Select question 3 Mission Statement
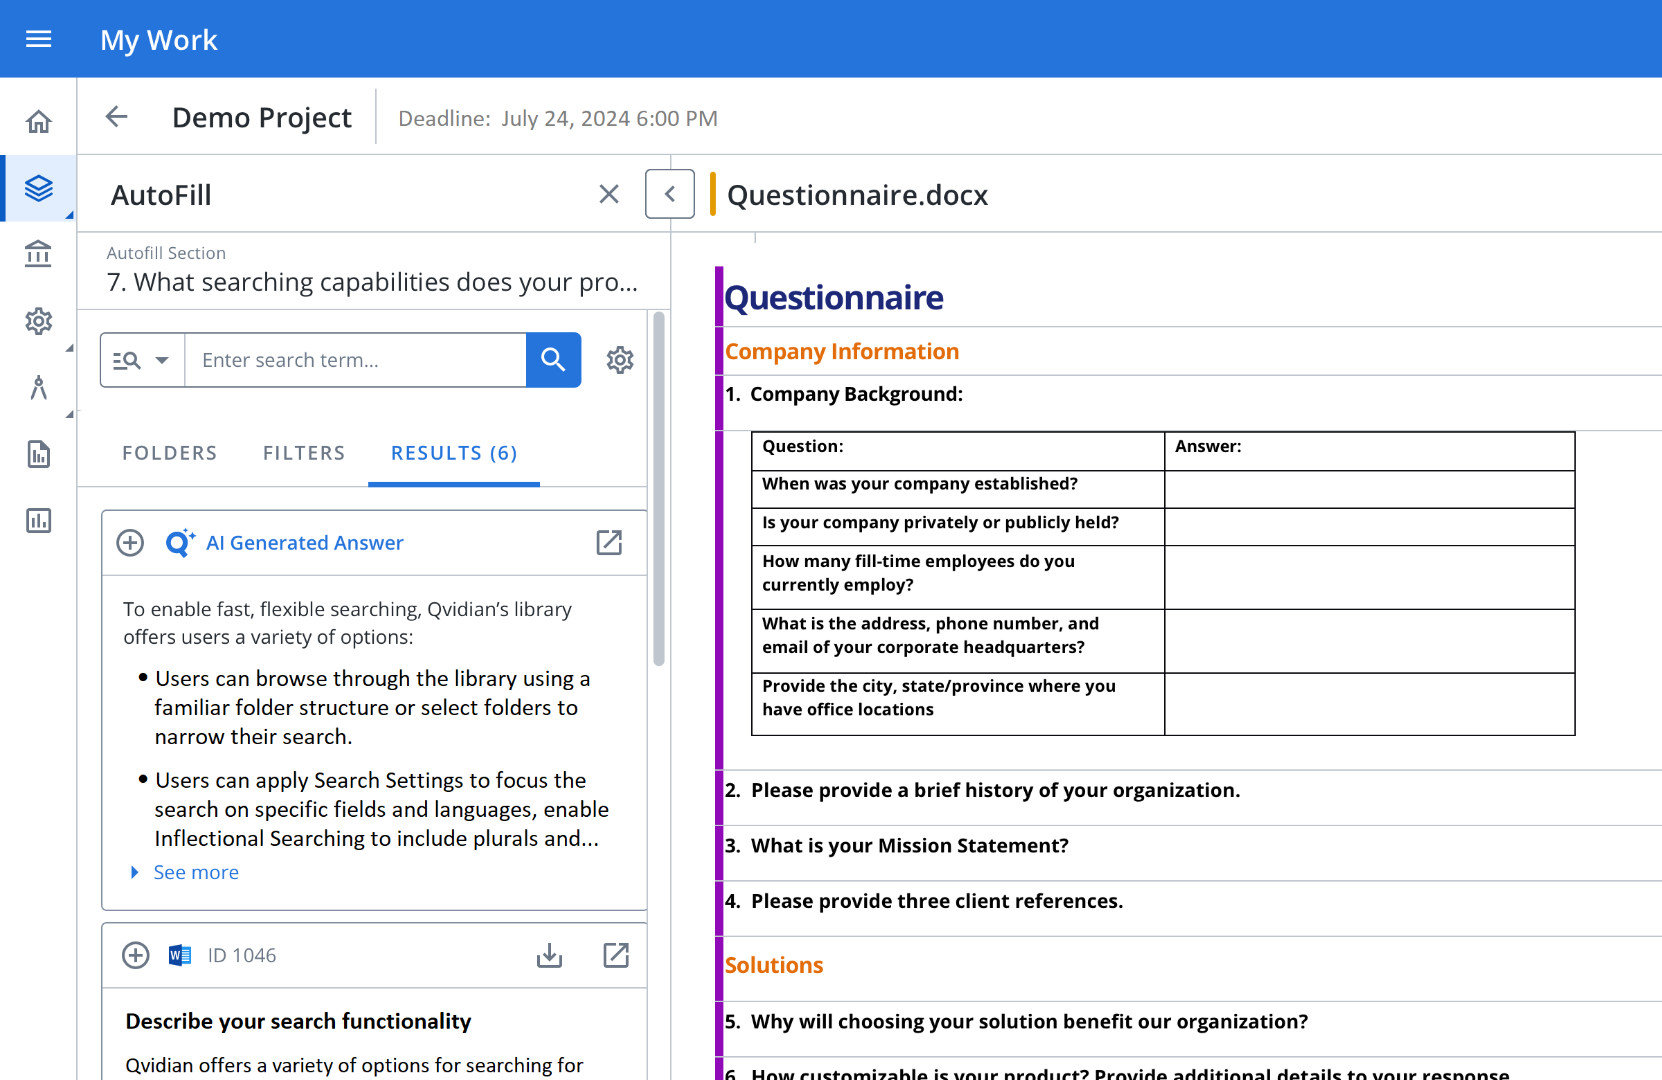Image resolution: width=1662 pixels, height=1080 pixels. click(897, 846)
